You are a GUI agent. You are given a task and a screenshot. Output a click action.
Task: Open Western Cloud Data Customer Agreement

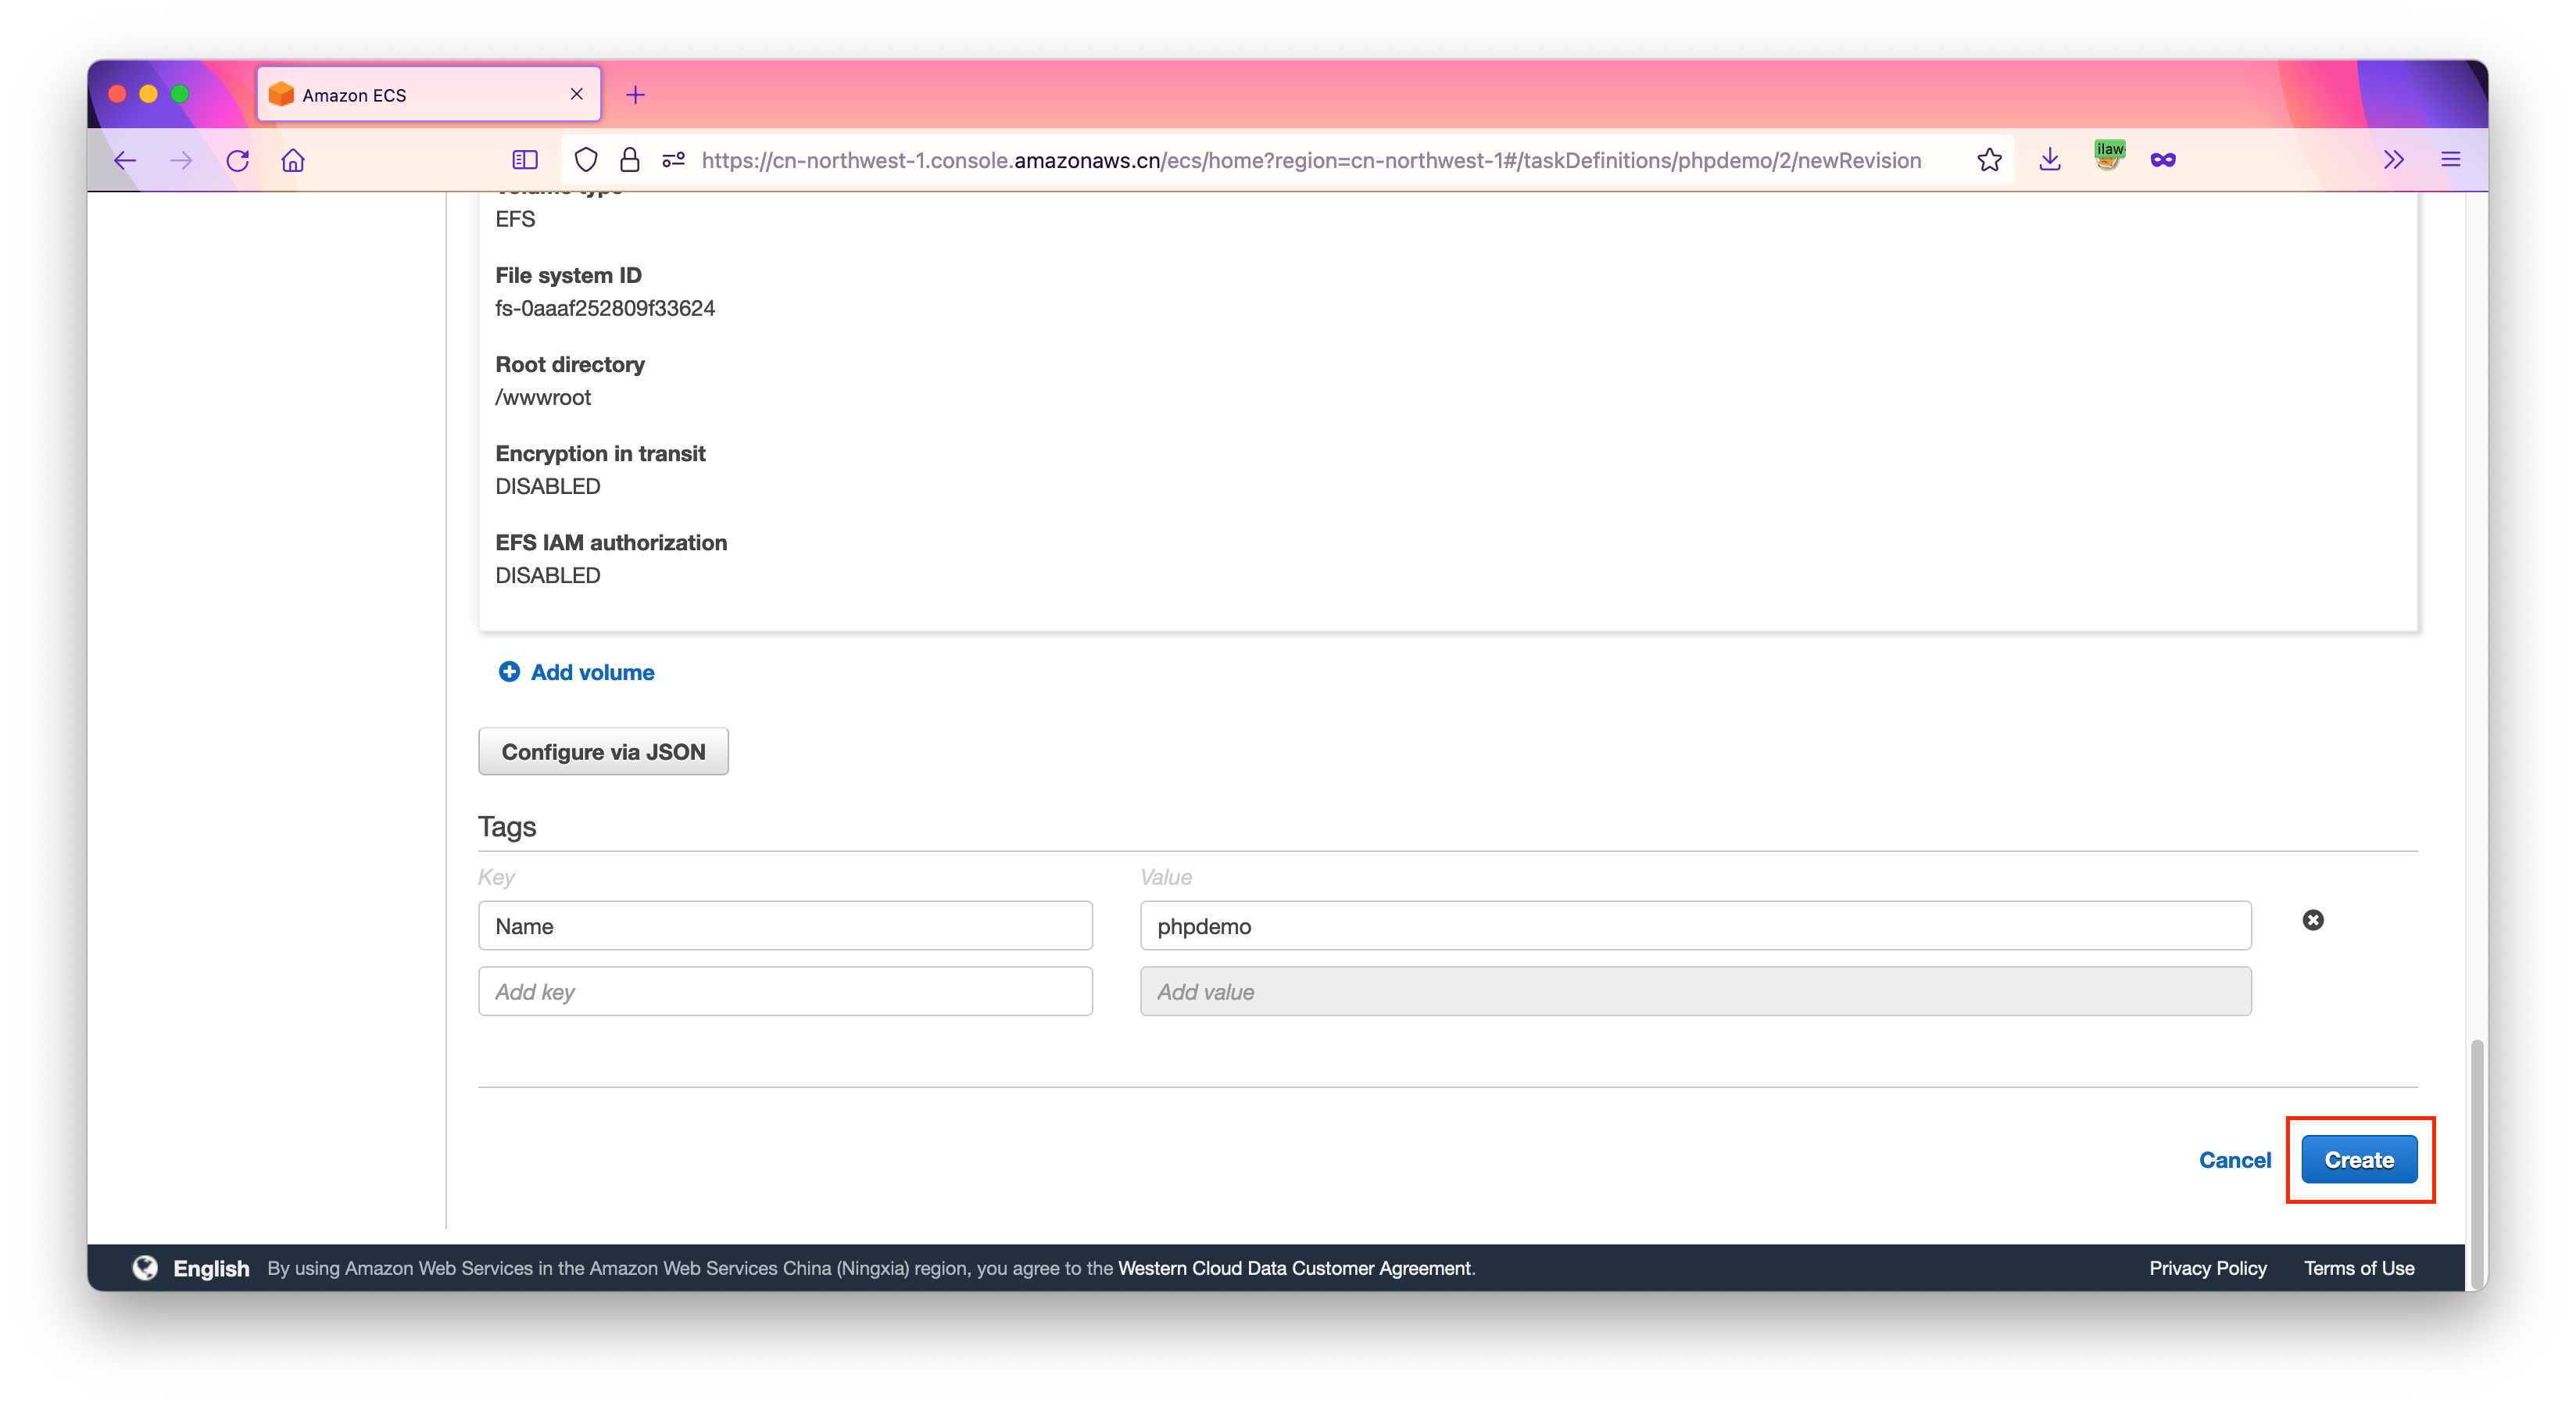[1295, 1268]
